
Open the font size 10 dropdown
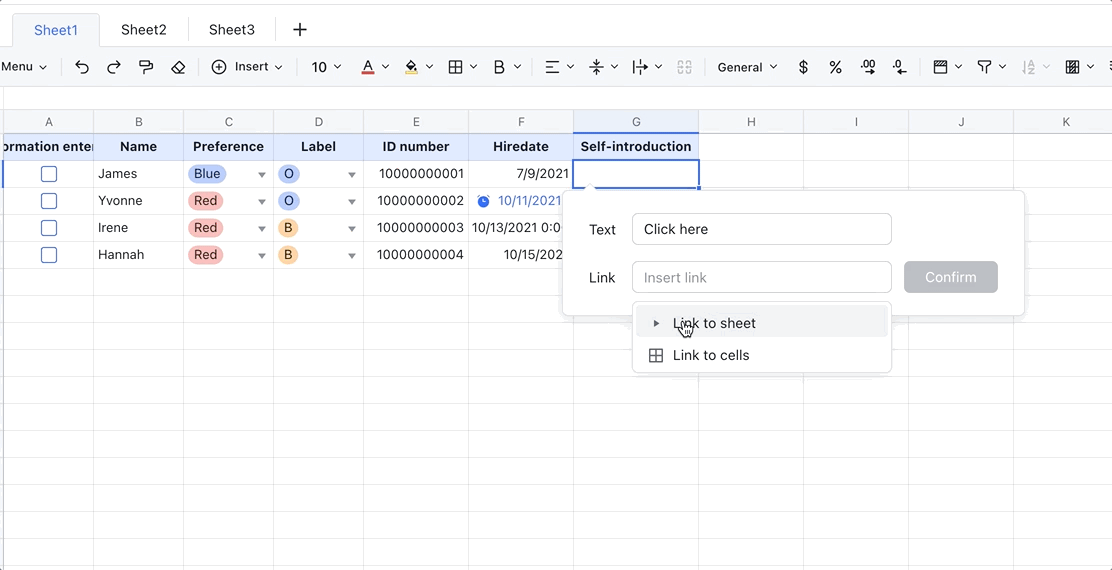[x=326, y=67]
